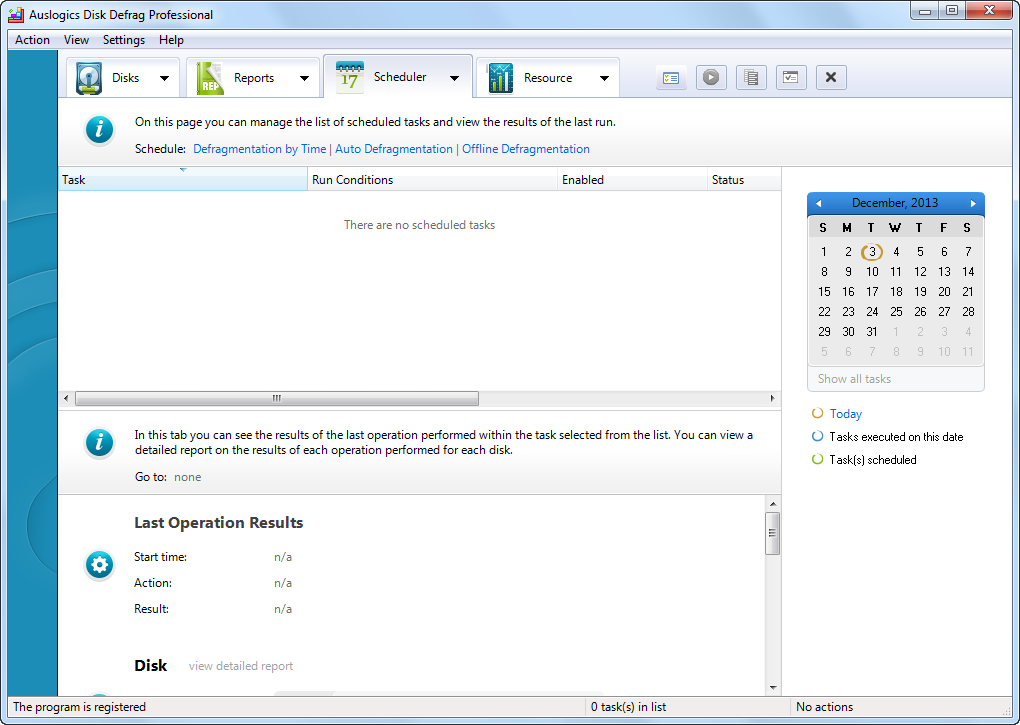The width and height of the screenshot is (1020, 725).
Task: Click the results pane scroll down arrow
Action: tap(773, 687)
